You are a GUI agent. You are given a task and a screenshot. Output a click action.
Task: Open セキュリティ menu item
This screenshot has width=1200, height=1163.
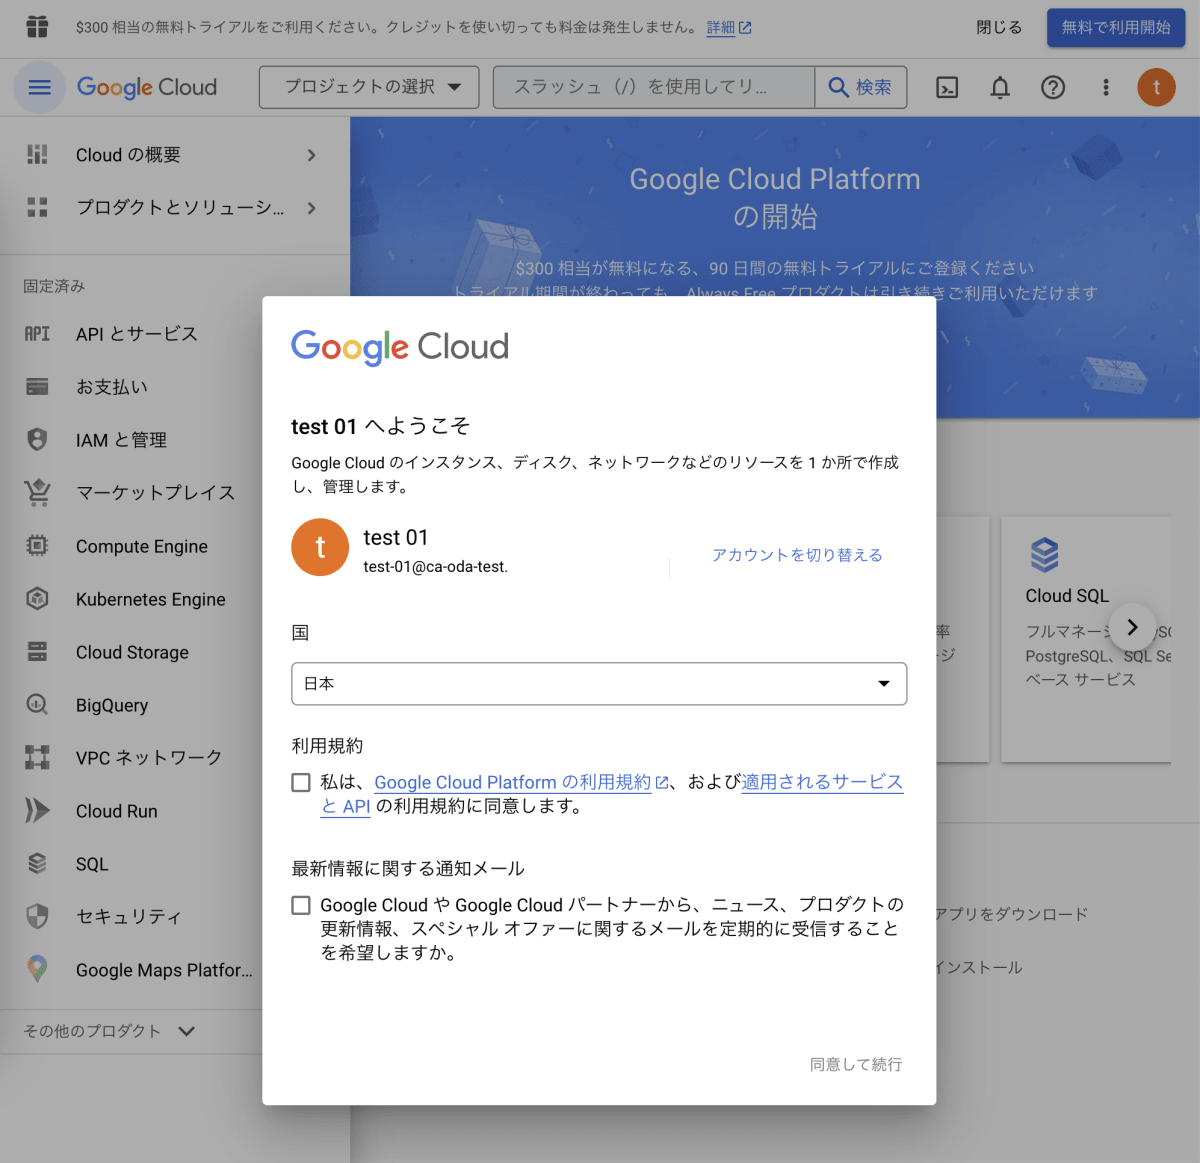[x=129, y=917]
